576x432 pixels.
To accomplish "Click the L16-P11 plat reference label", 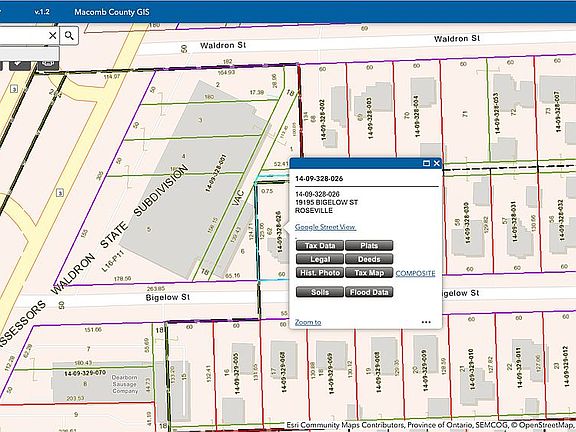I will (x=112, y=261).
